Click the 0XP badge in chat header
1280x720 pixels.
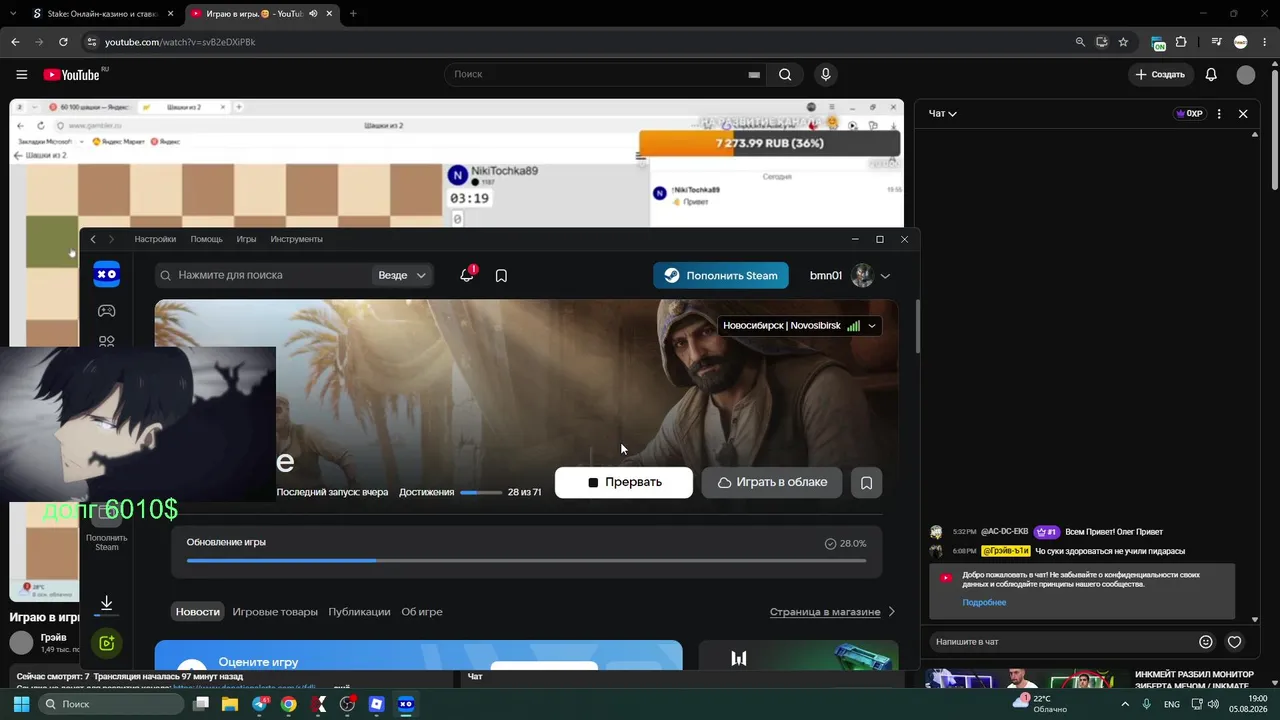point(1189,114)
